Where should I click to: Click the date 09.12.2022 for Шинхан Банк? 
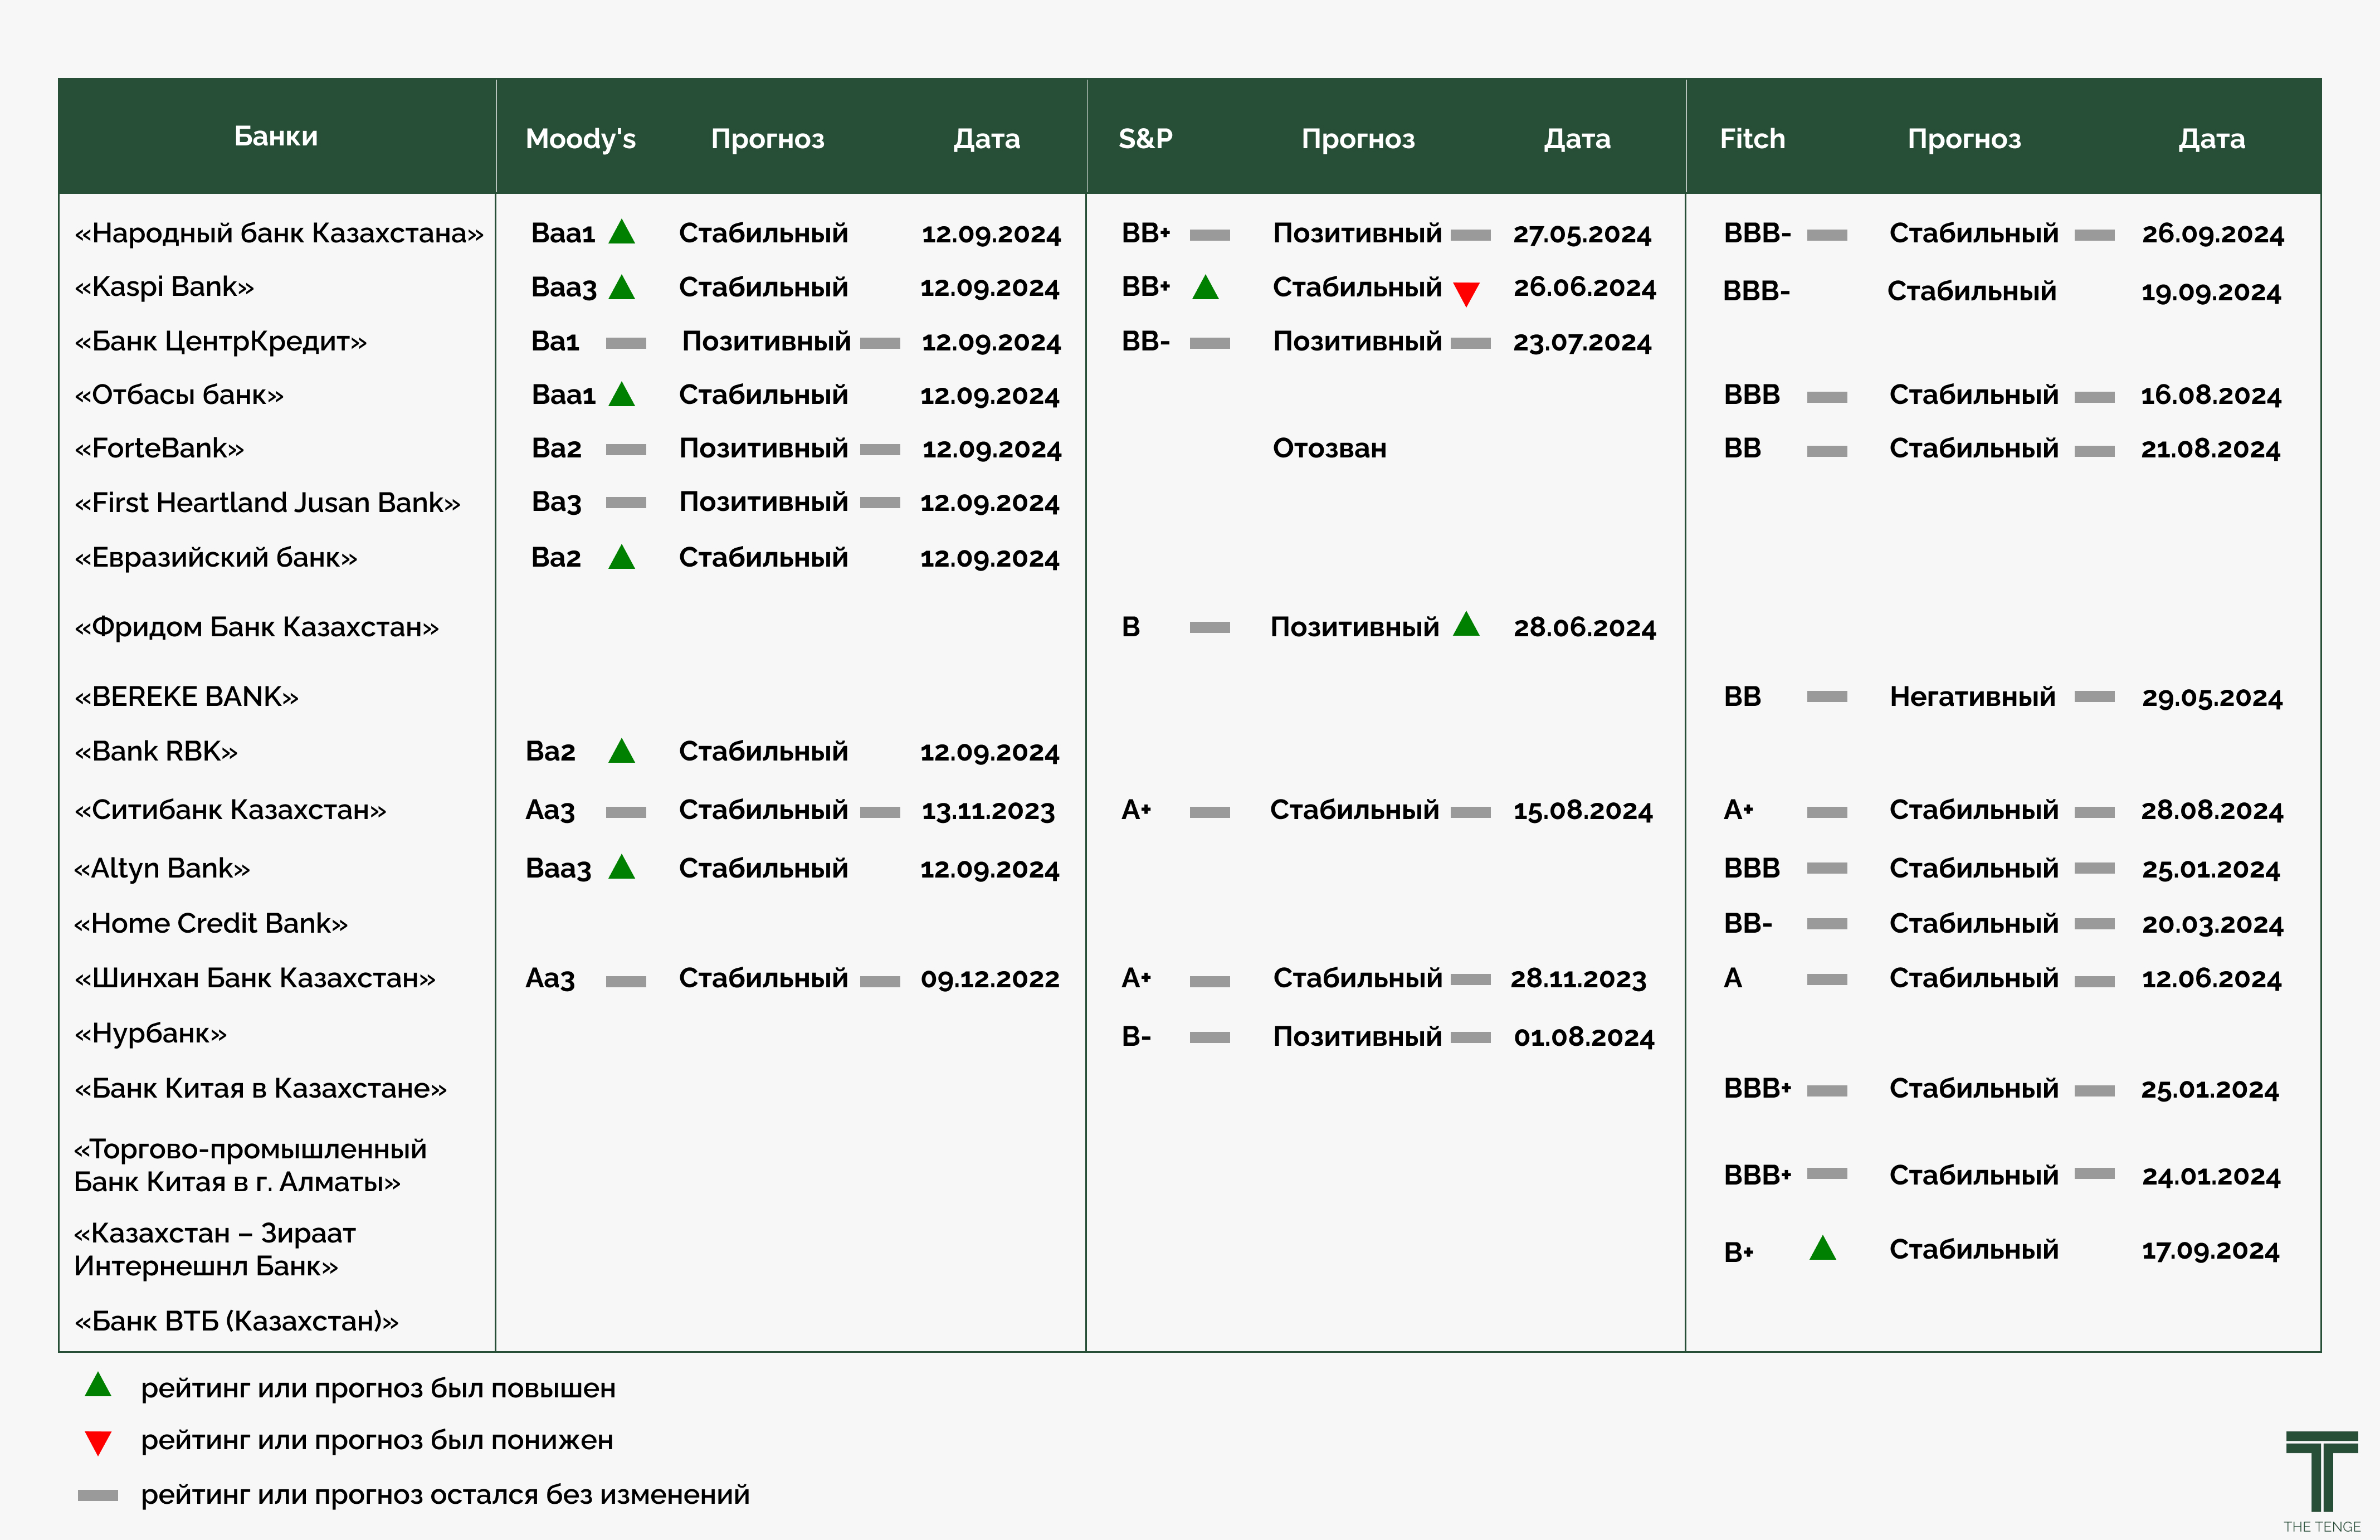(x=990, y=978)
